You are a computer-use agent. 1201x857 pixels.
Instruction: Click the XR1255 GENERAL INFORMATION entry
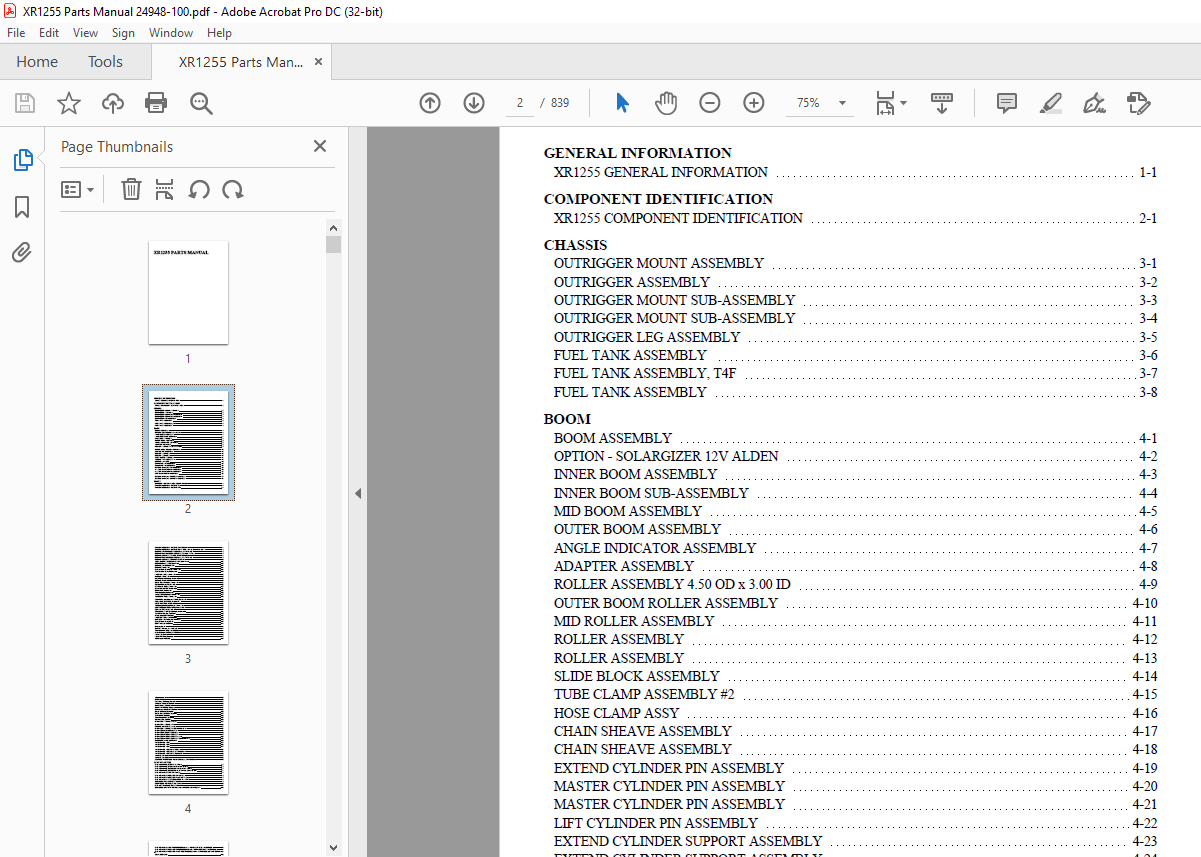tap(855, 172)
